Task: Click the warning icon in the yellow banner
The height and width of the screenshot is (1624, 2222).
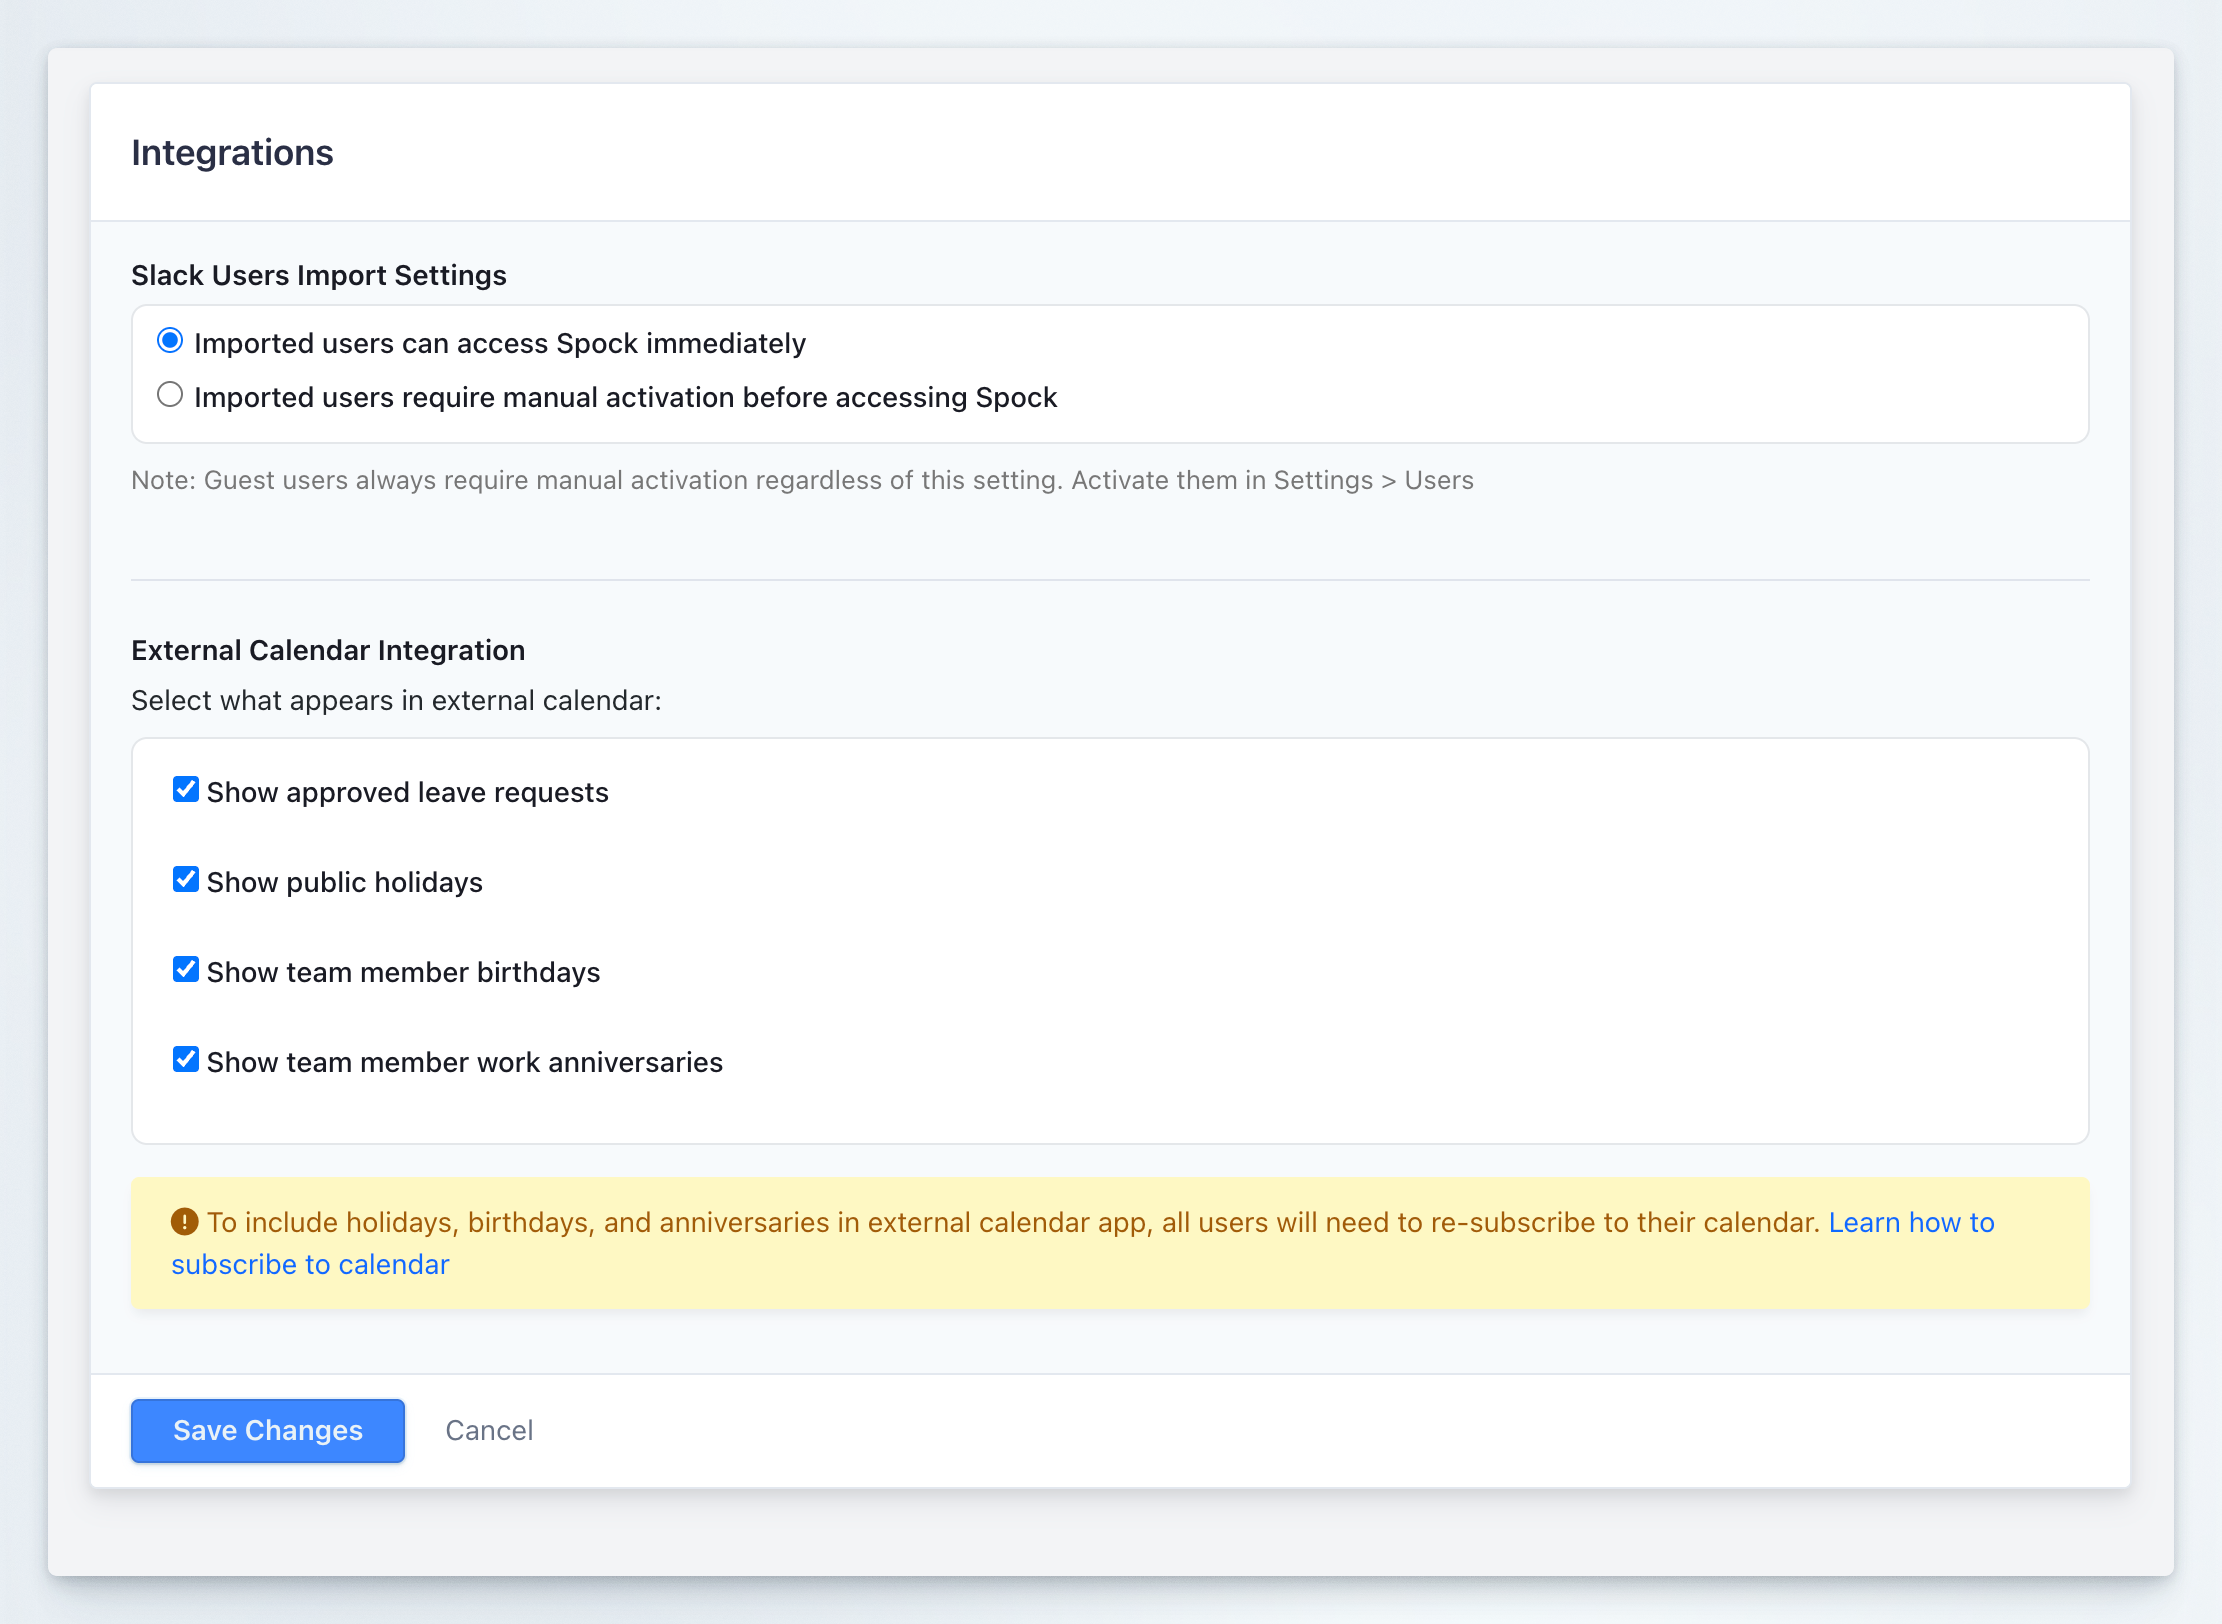Action: 185,1221
